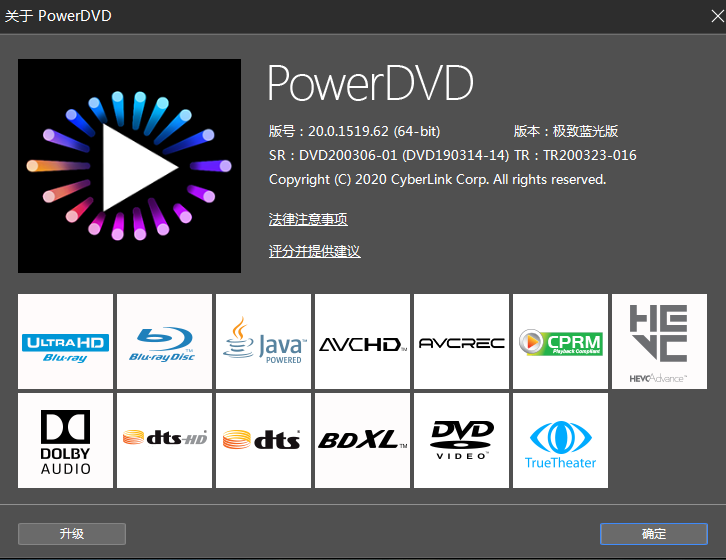Screen dimensions: 726x560
Task: Click the BDXL logo tile
Action: [363, 440]
